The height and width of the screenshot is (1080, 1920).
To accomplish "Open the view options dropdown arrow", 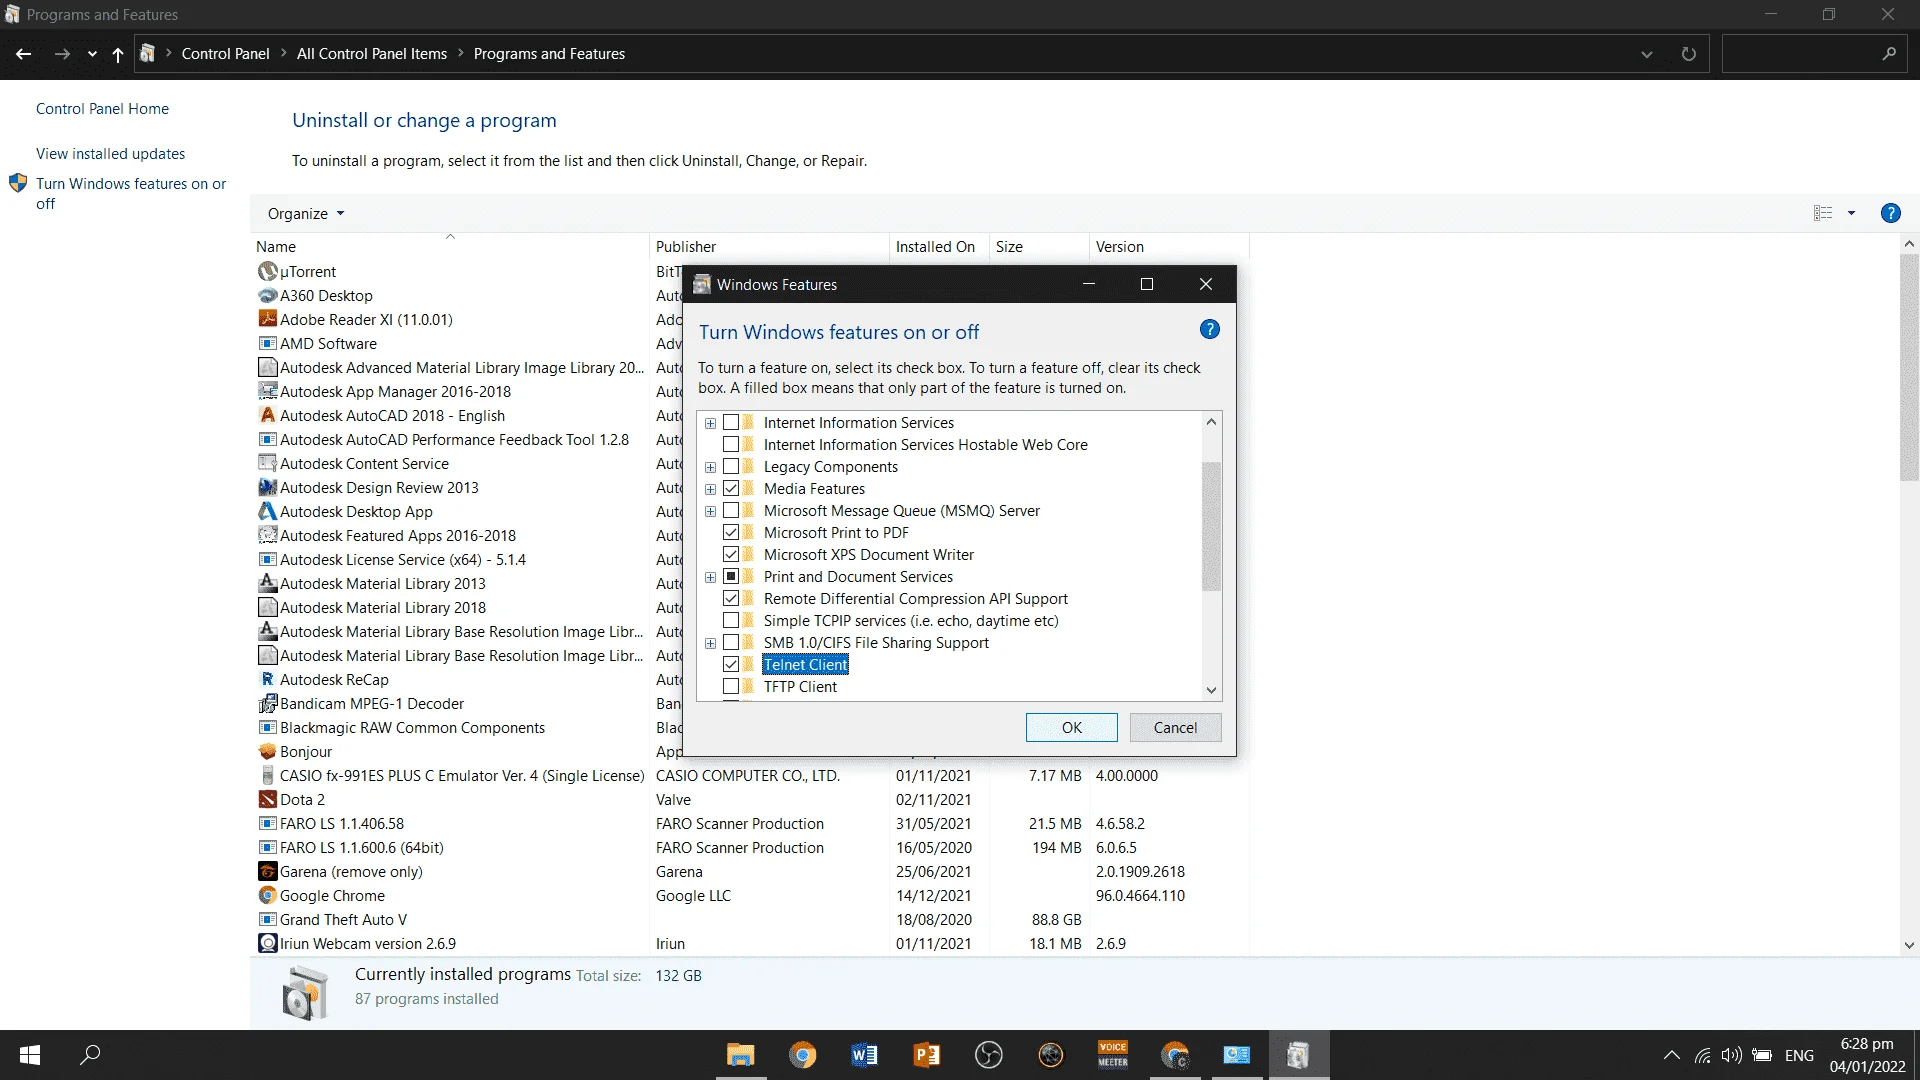I will (x=1851, y=213).
